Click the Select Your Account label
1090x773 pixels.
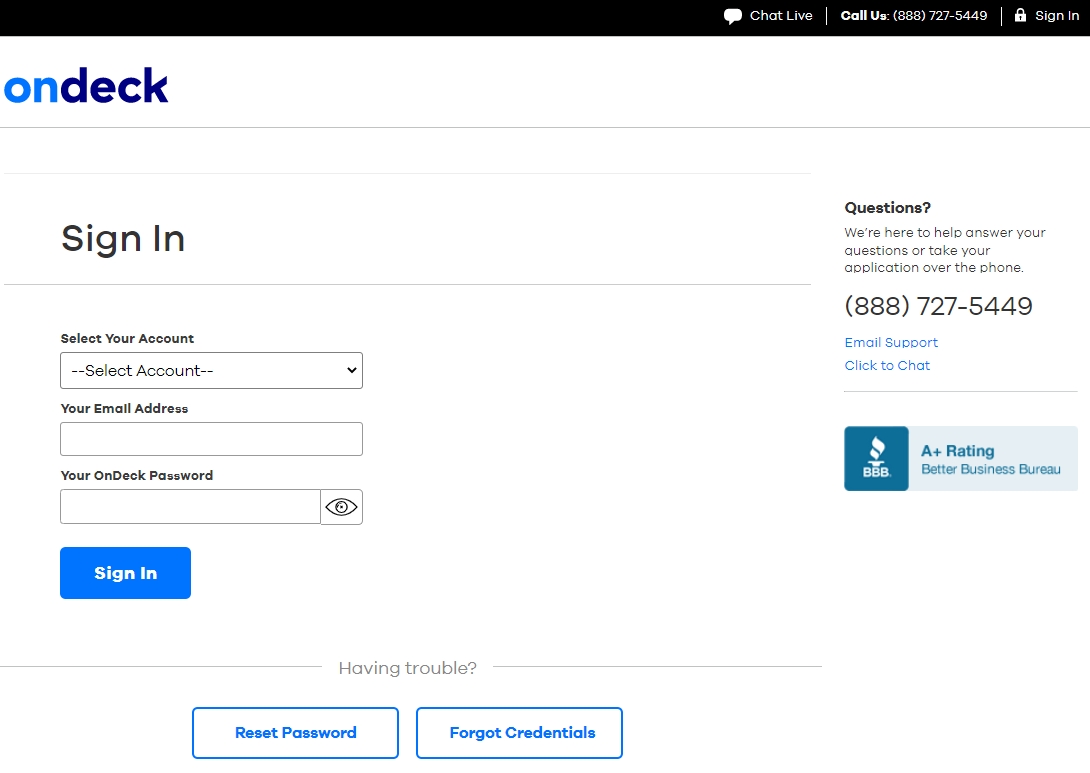[x=127, y=339]
